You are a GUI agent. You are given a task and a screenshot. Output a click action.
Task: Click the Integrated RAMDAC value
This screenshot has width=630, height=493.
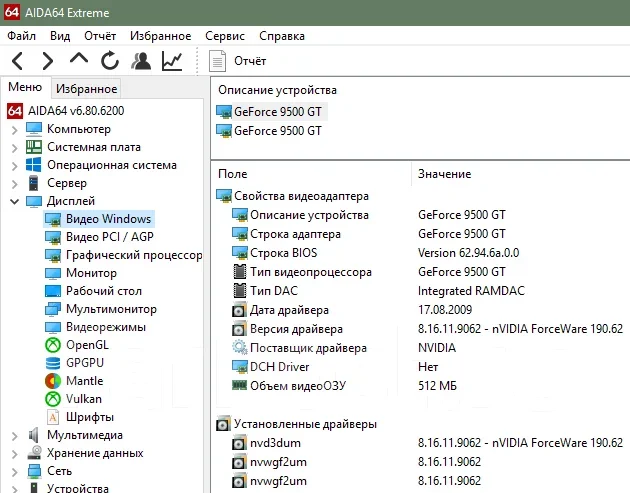click(x=471, y=290)
